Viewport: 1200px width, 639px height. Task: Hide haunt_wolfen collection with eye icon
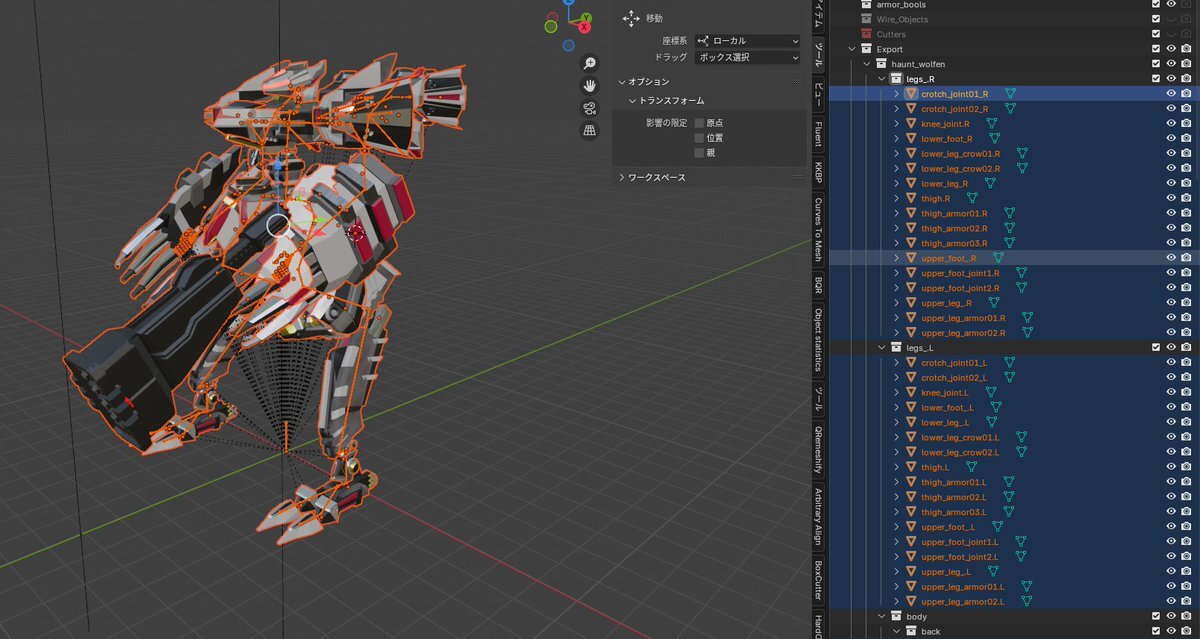click(x=1171, y=63)
